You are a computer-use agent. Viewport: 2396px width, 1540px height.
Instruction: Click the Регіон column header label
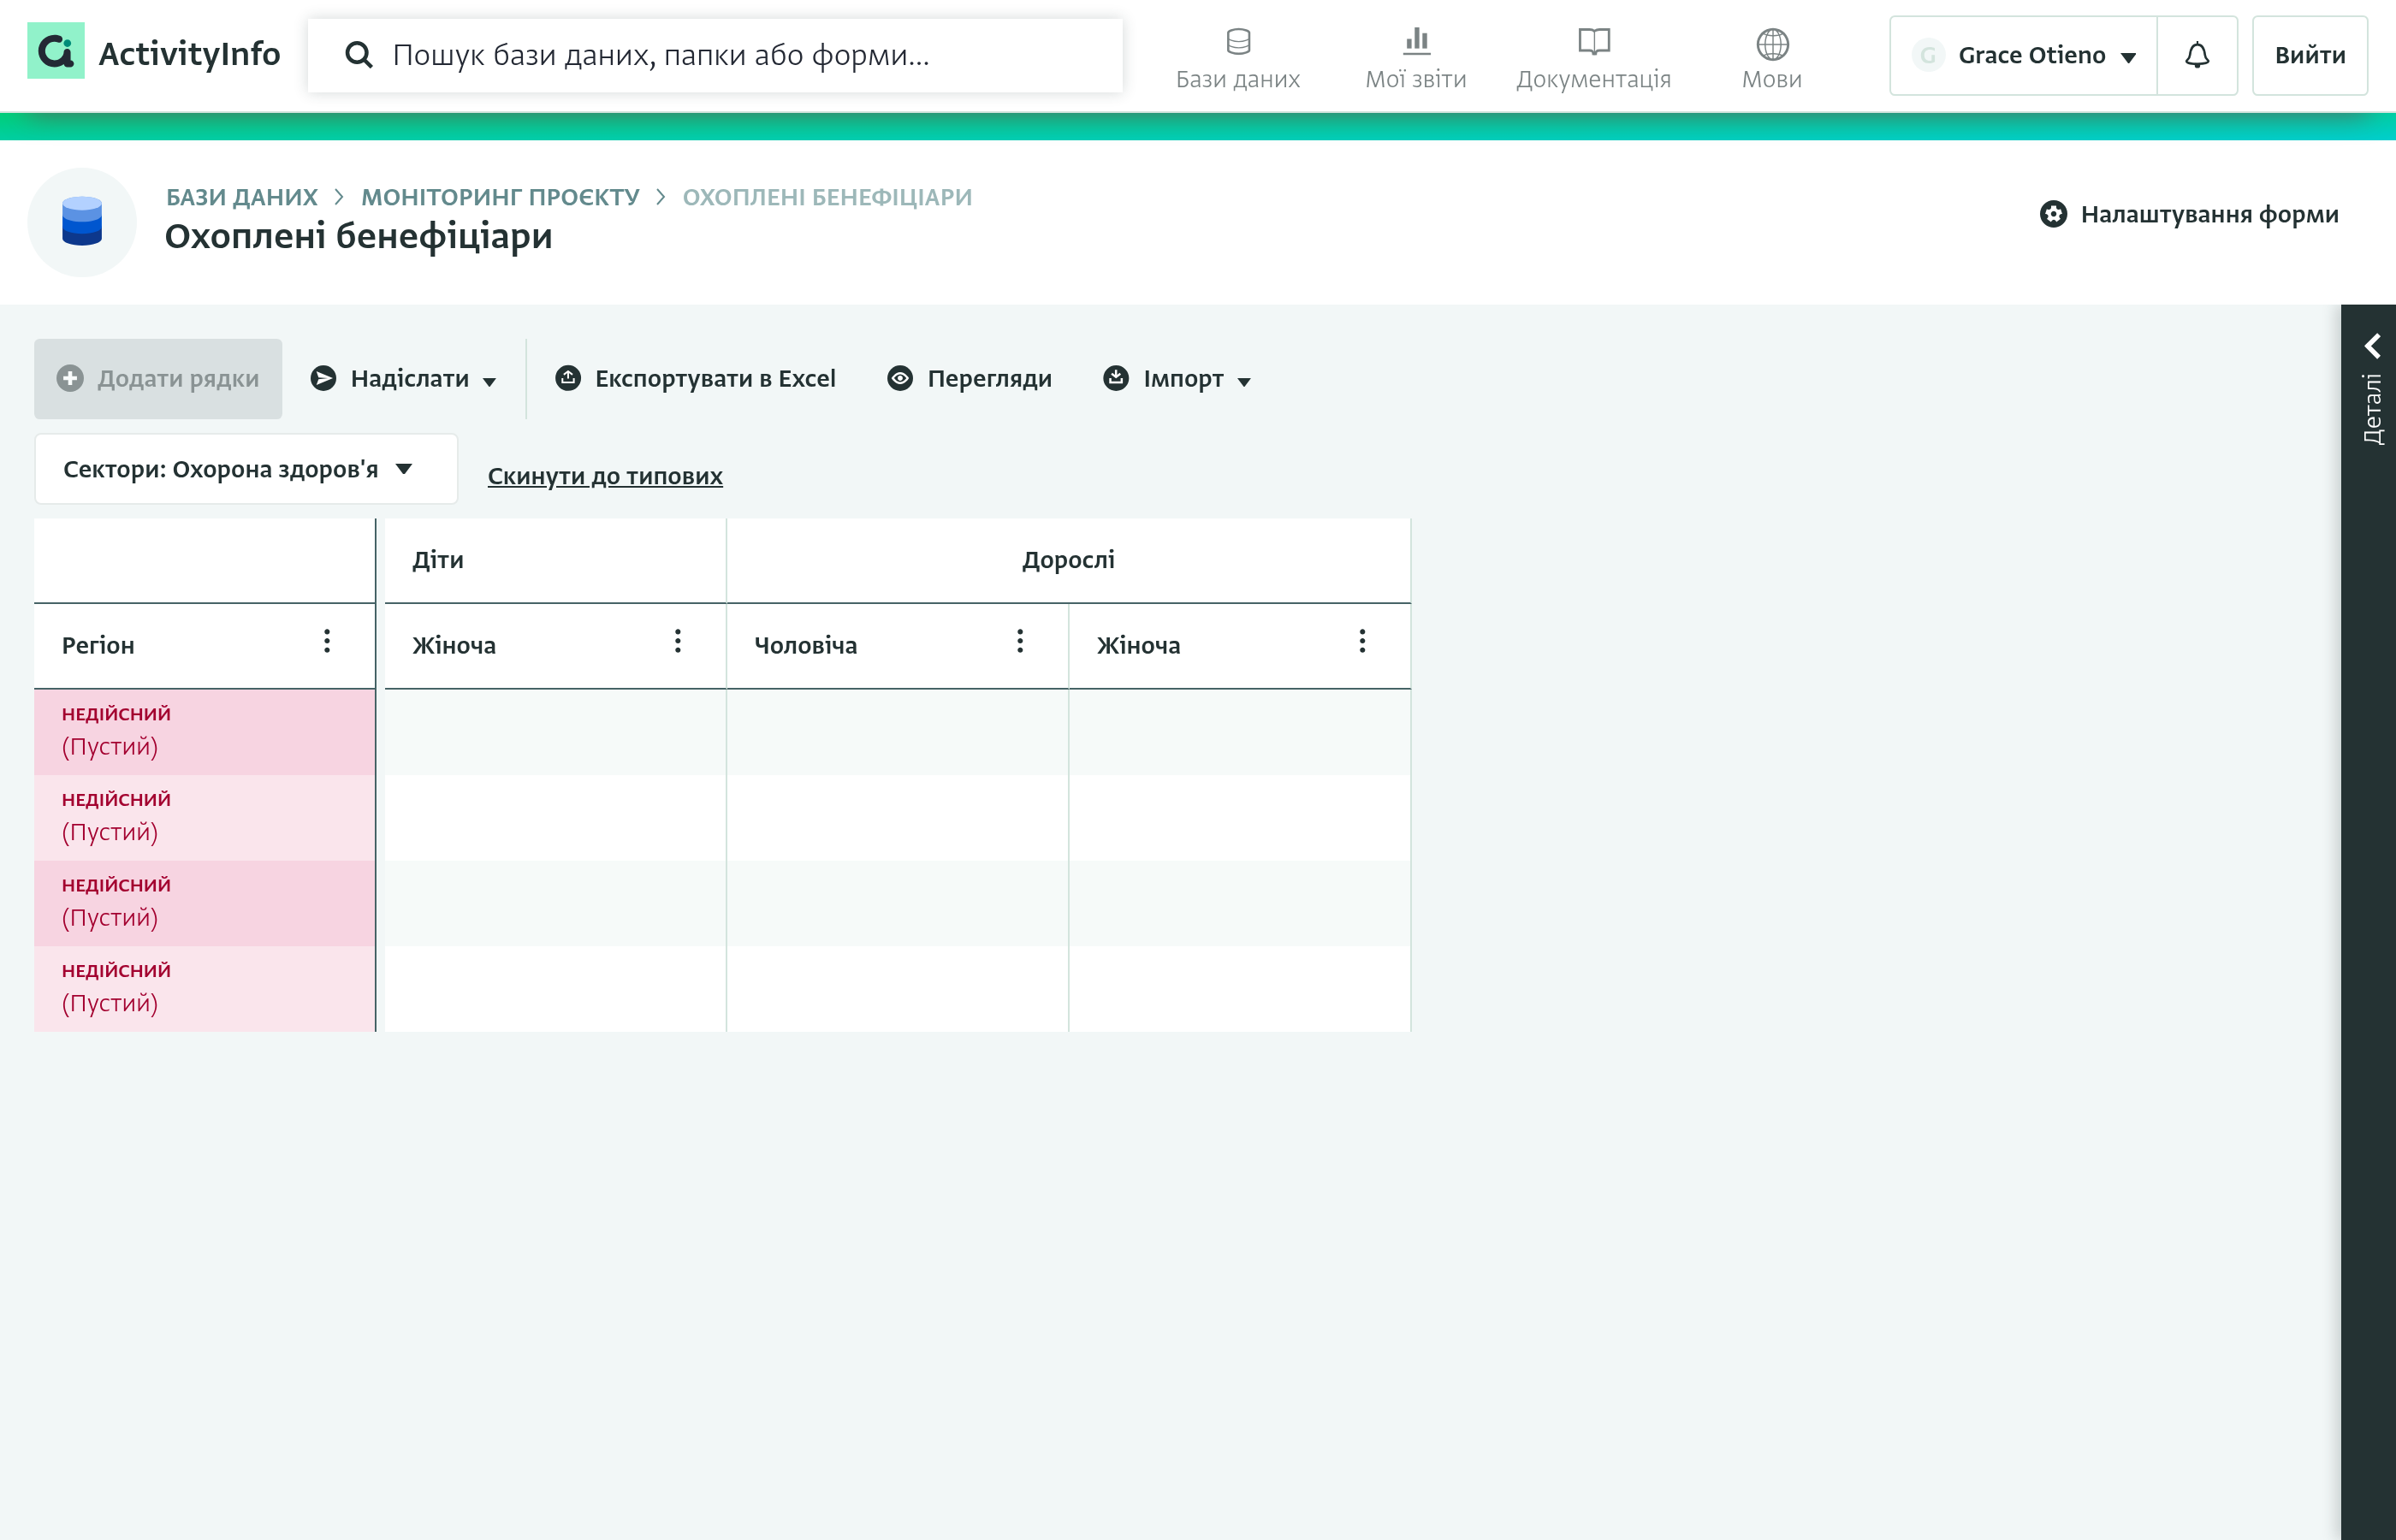[x=98, y=645]
